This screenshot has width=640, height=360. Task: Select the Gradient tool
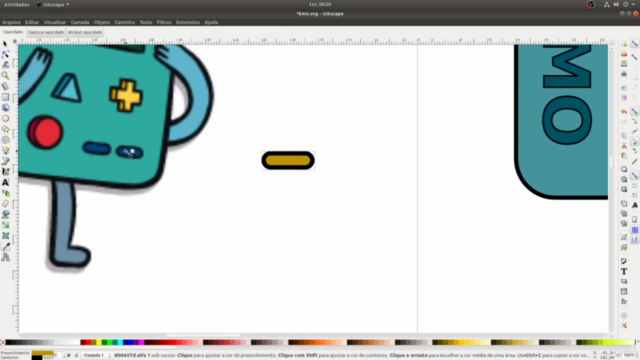pyautogui.click(x=5, y=225)
